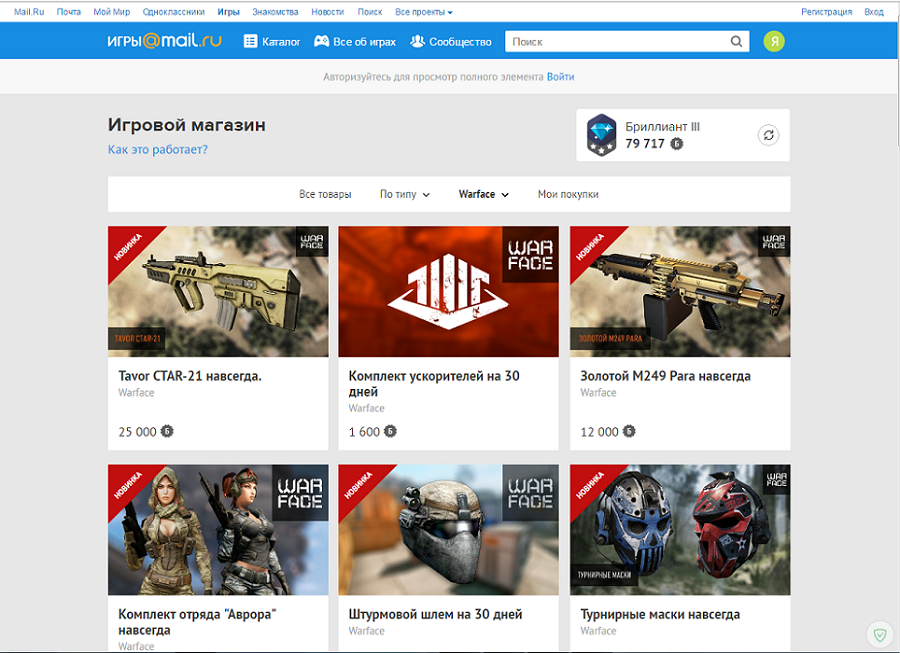
Task: Open the Комплект ускорителей product image
Action: click(x=448, y=291)
